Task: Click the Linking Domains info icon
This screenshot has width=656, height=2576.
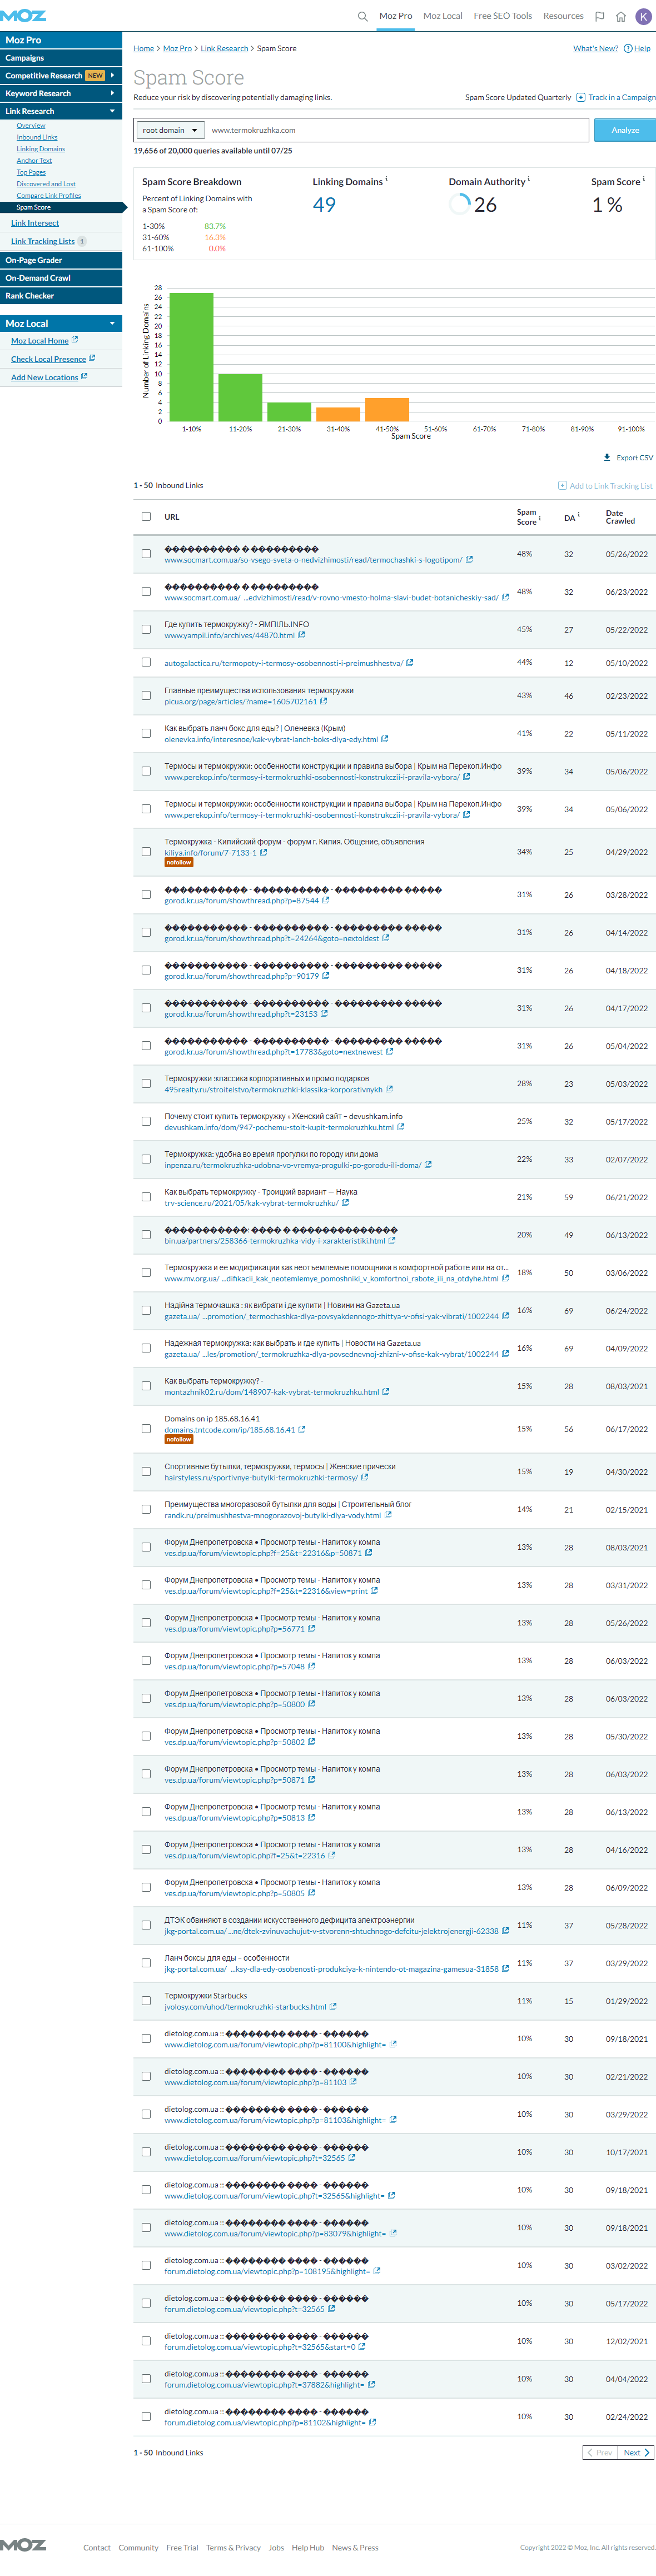Action: 386,179
